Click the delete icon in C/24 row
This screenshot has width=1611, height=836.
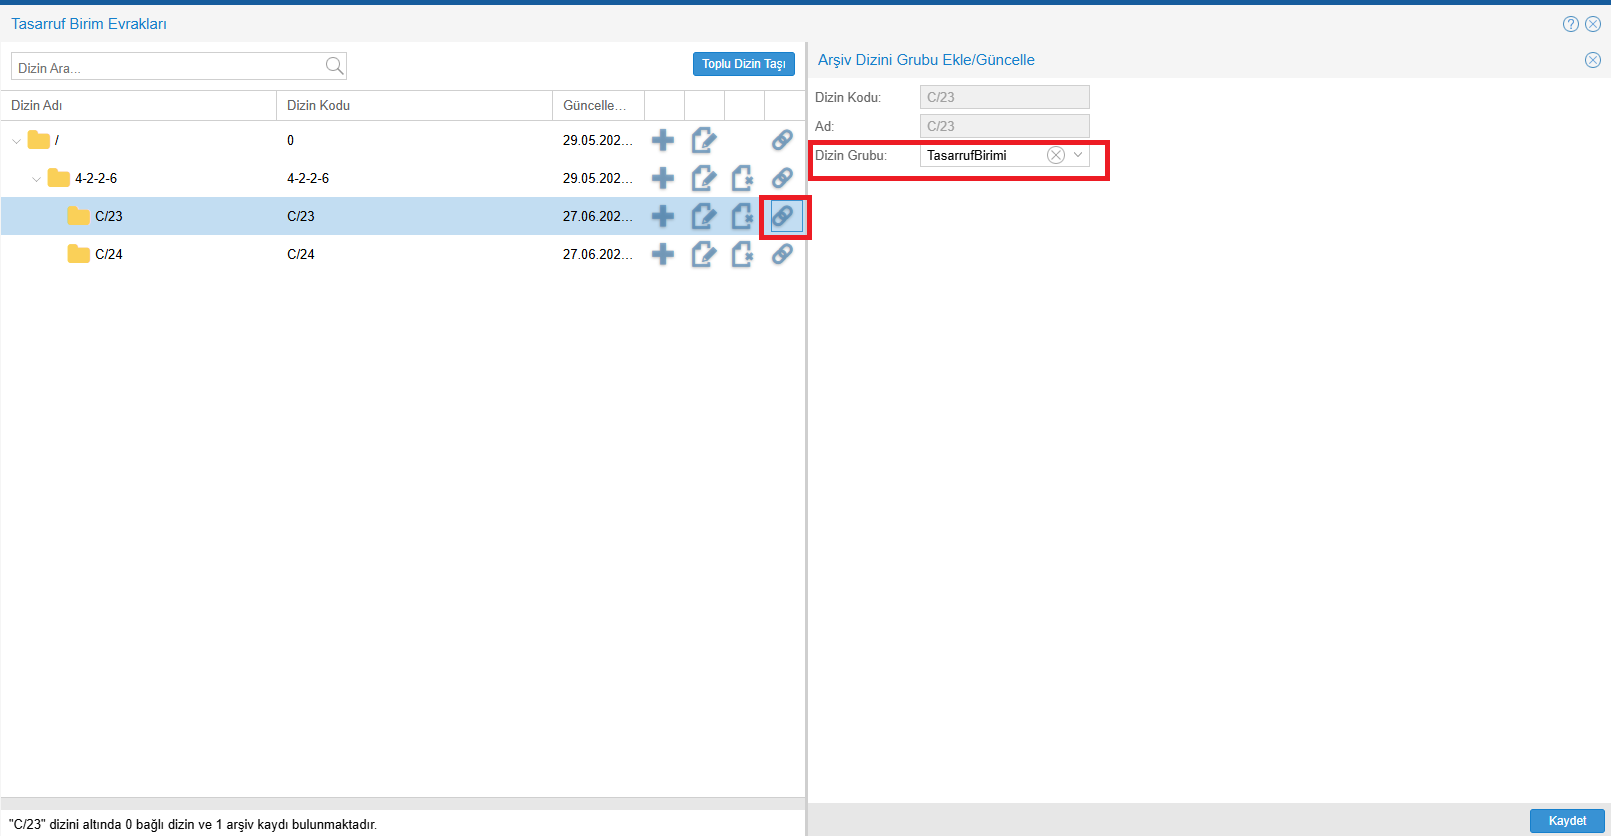pos(742,254)
